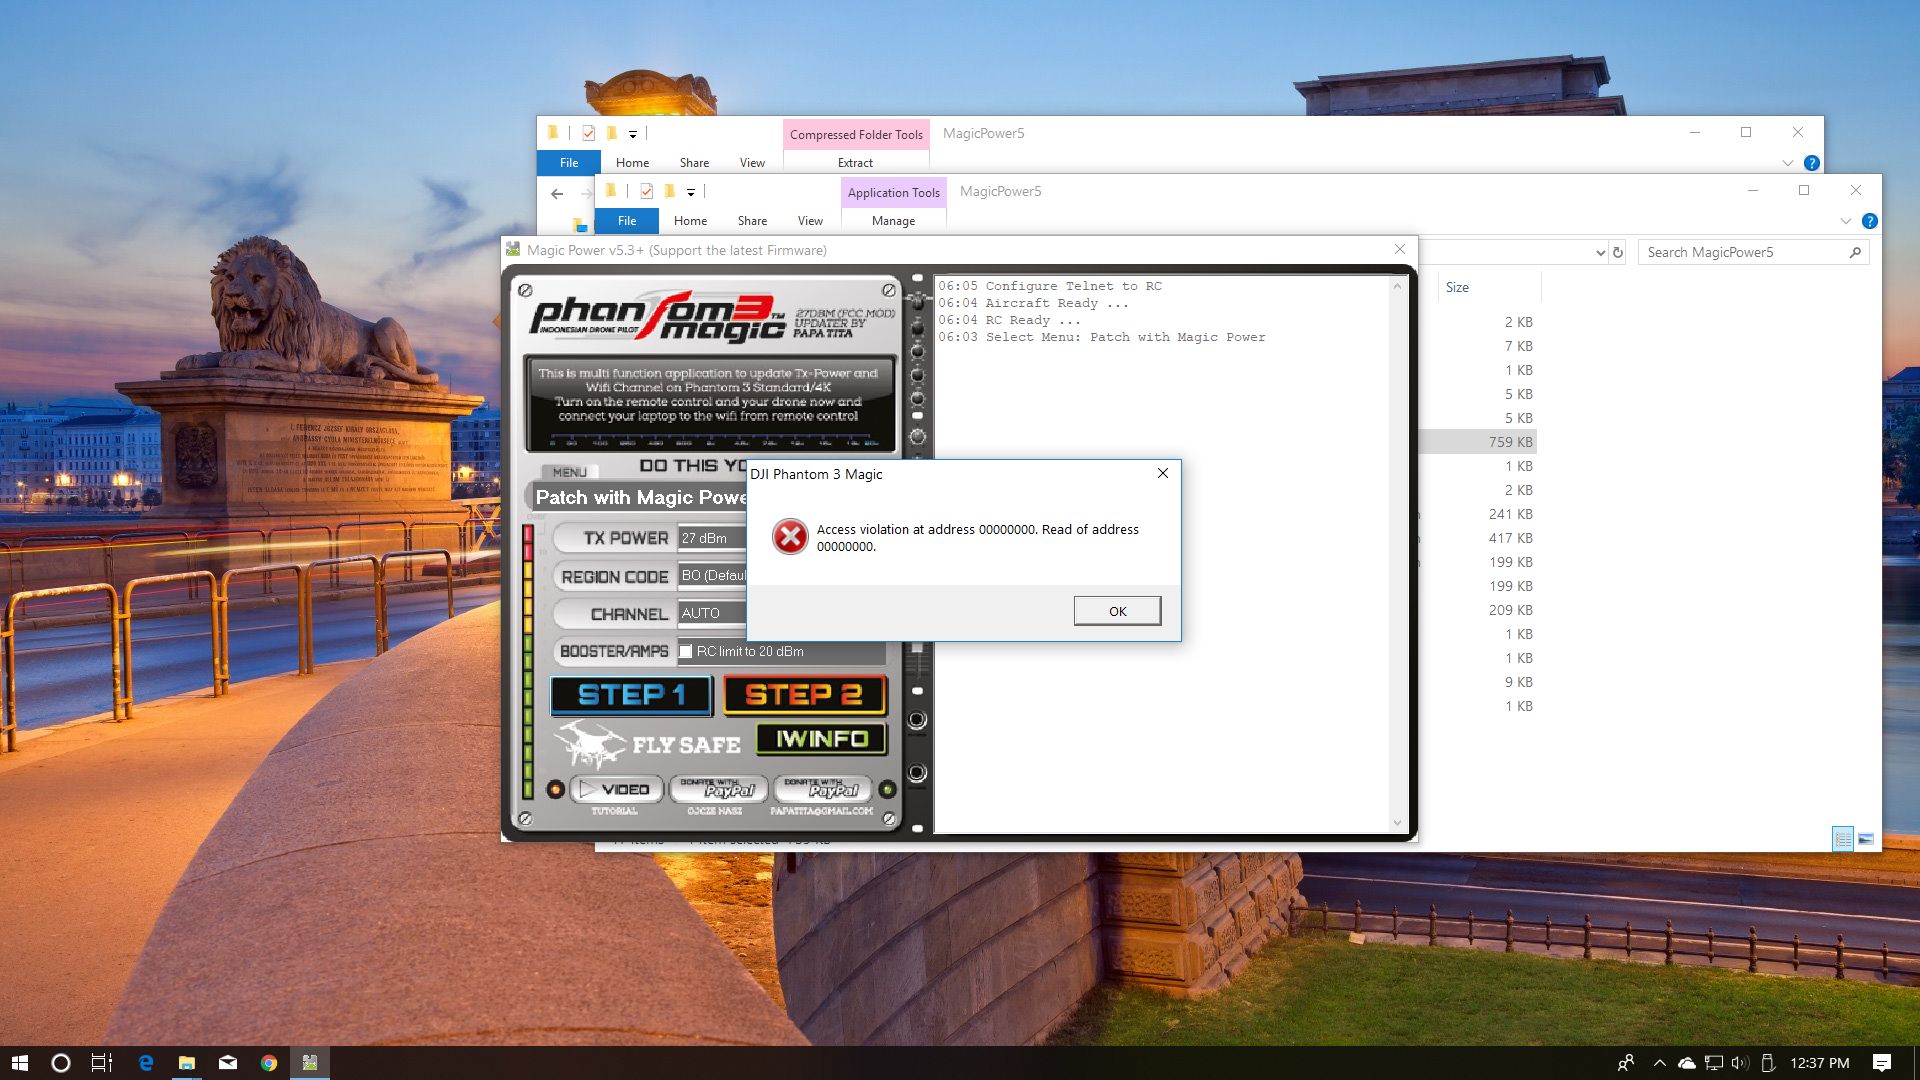Enable RC limit to 20 dBm checkbox

click(x=686, y=651)
